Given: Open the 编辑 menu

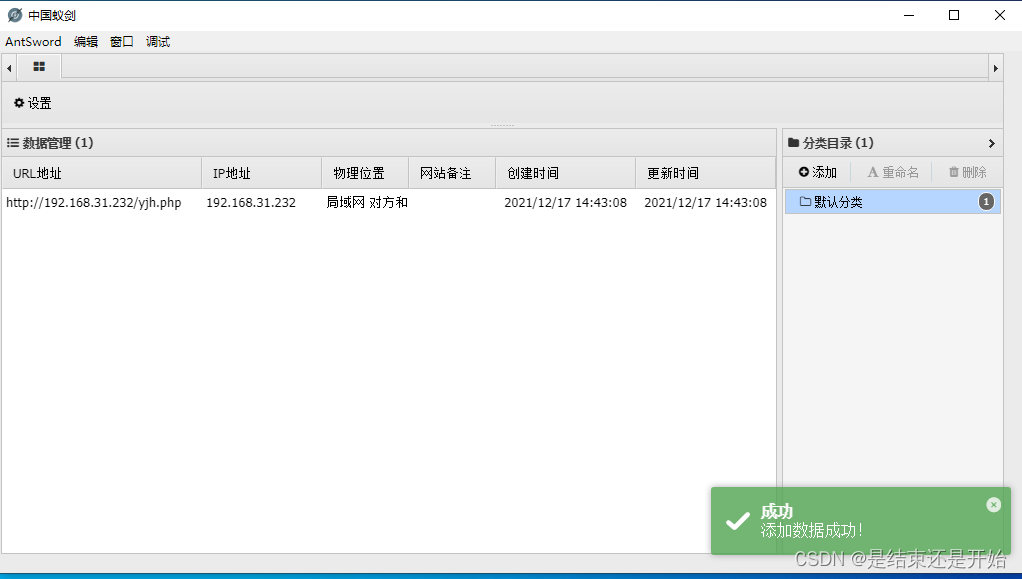Looking at the screenshot, I should coord(86,42).
